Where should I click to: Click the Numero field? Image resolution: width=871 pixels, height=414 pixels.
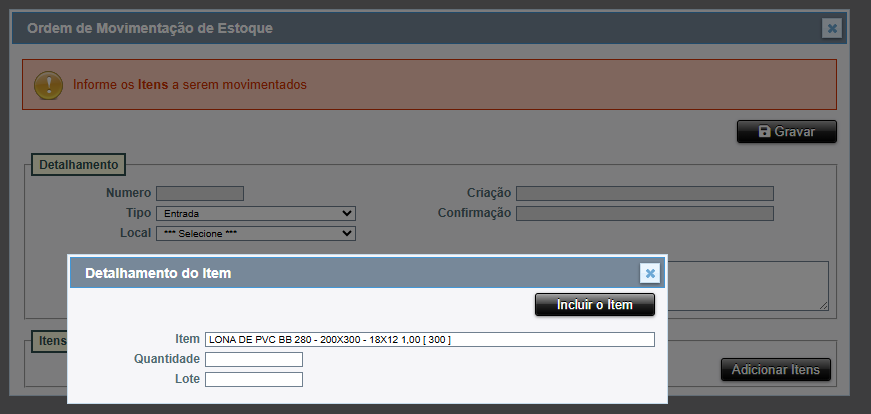200,193
